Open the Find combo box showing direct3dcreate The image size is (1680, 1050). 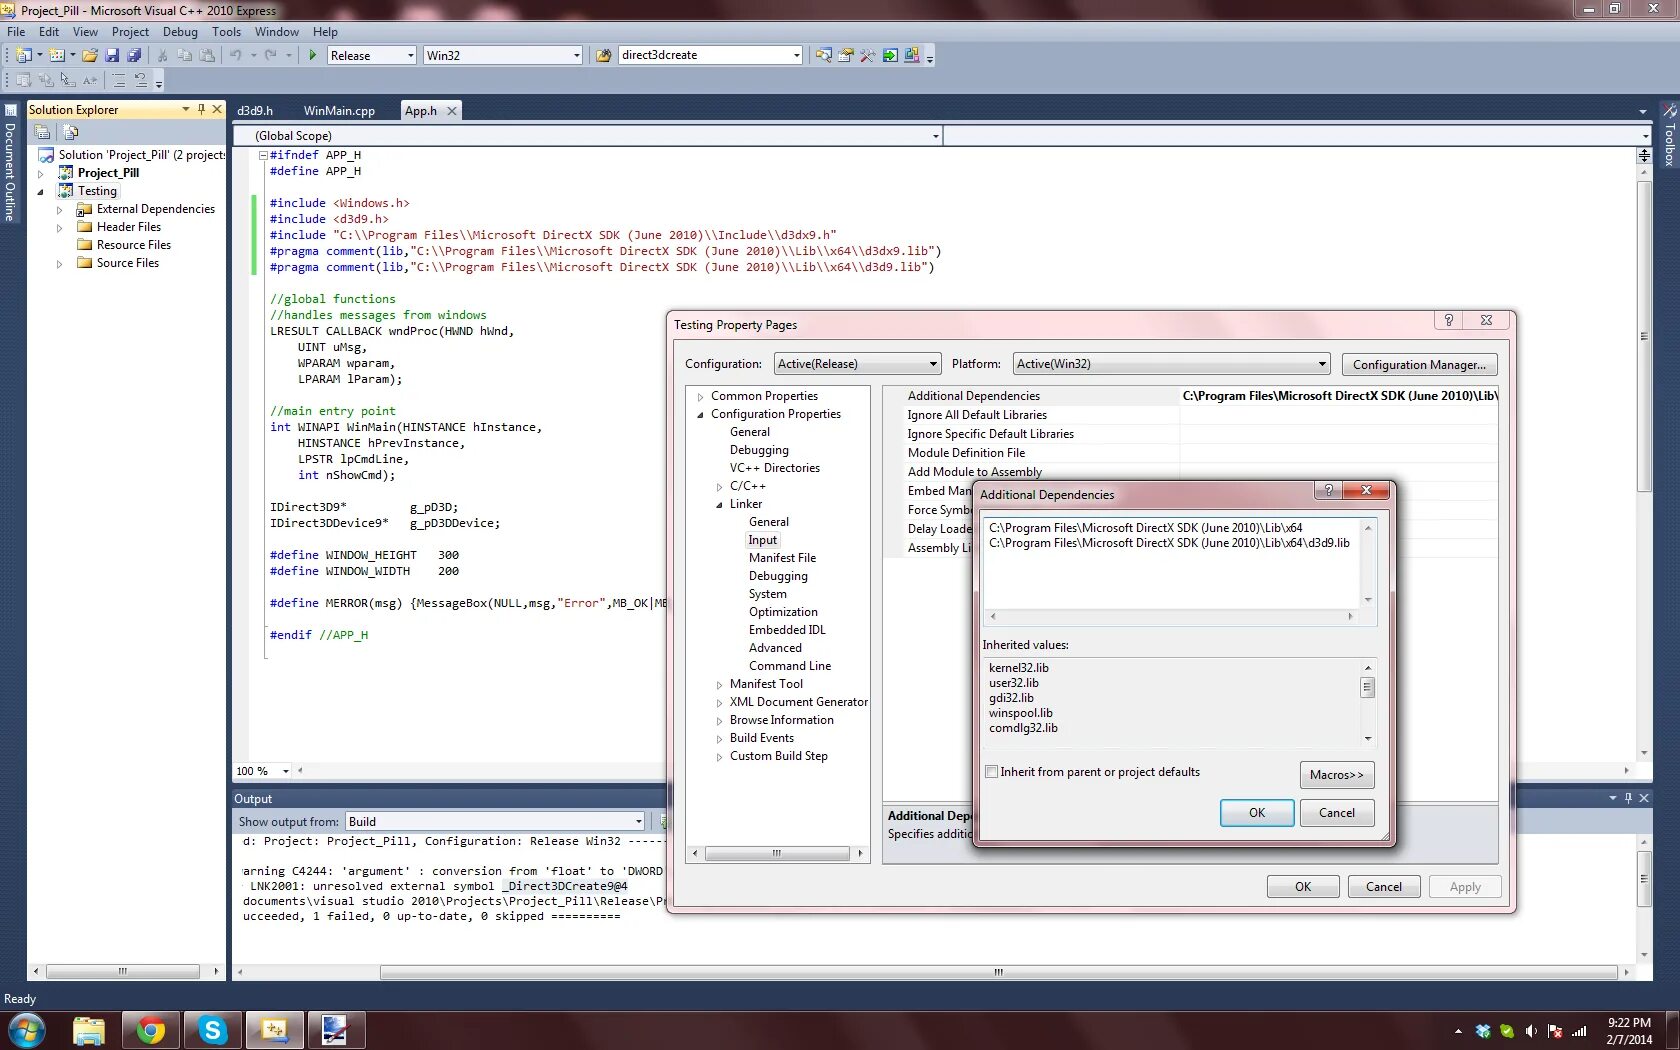pyautogui.click(x=710, y=55)
